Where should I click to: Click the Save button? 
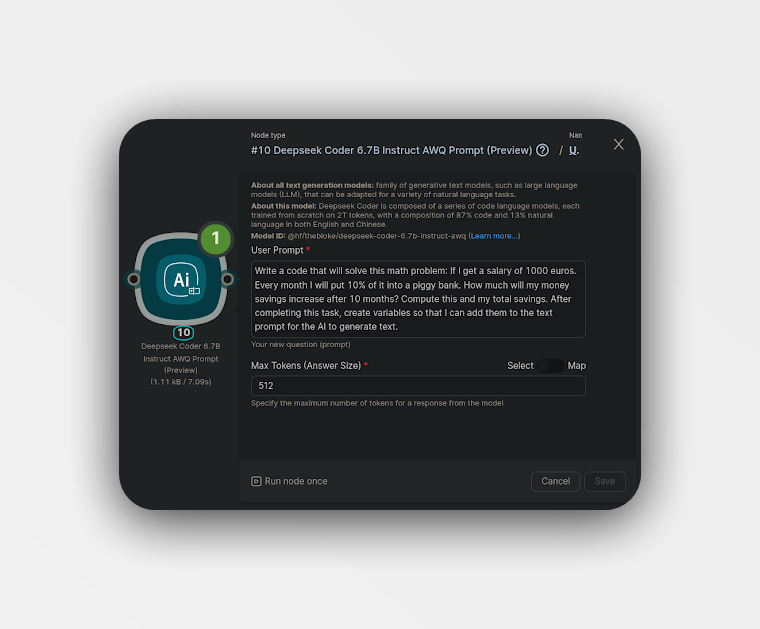coord(604,481)
